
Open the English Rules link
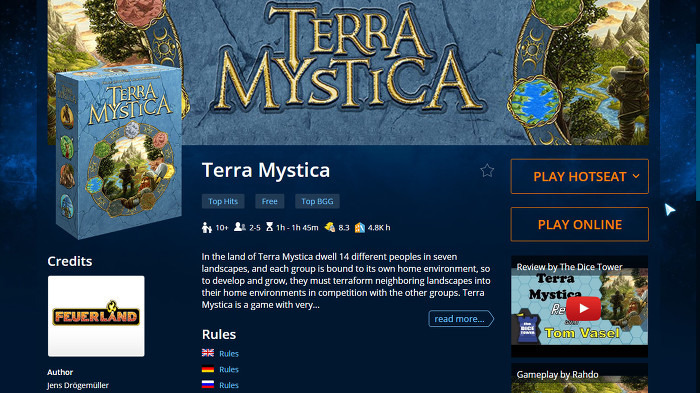229,354
